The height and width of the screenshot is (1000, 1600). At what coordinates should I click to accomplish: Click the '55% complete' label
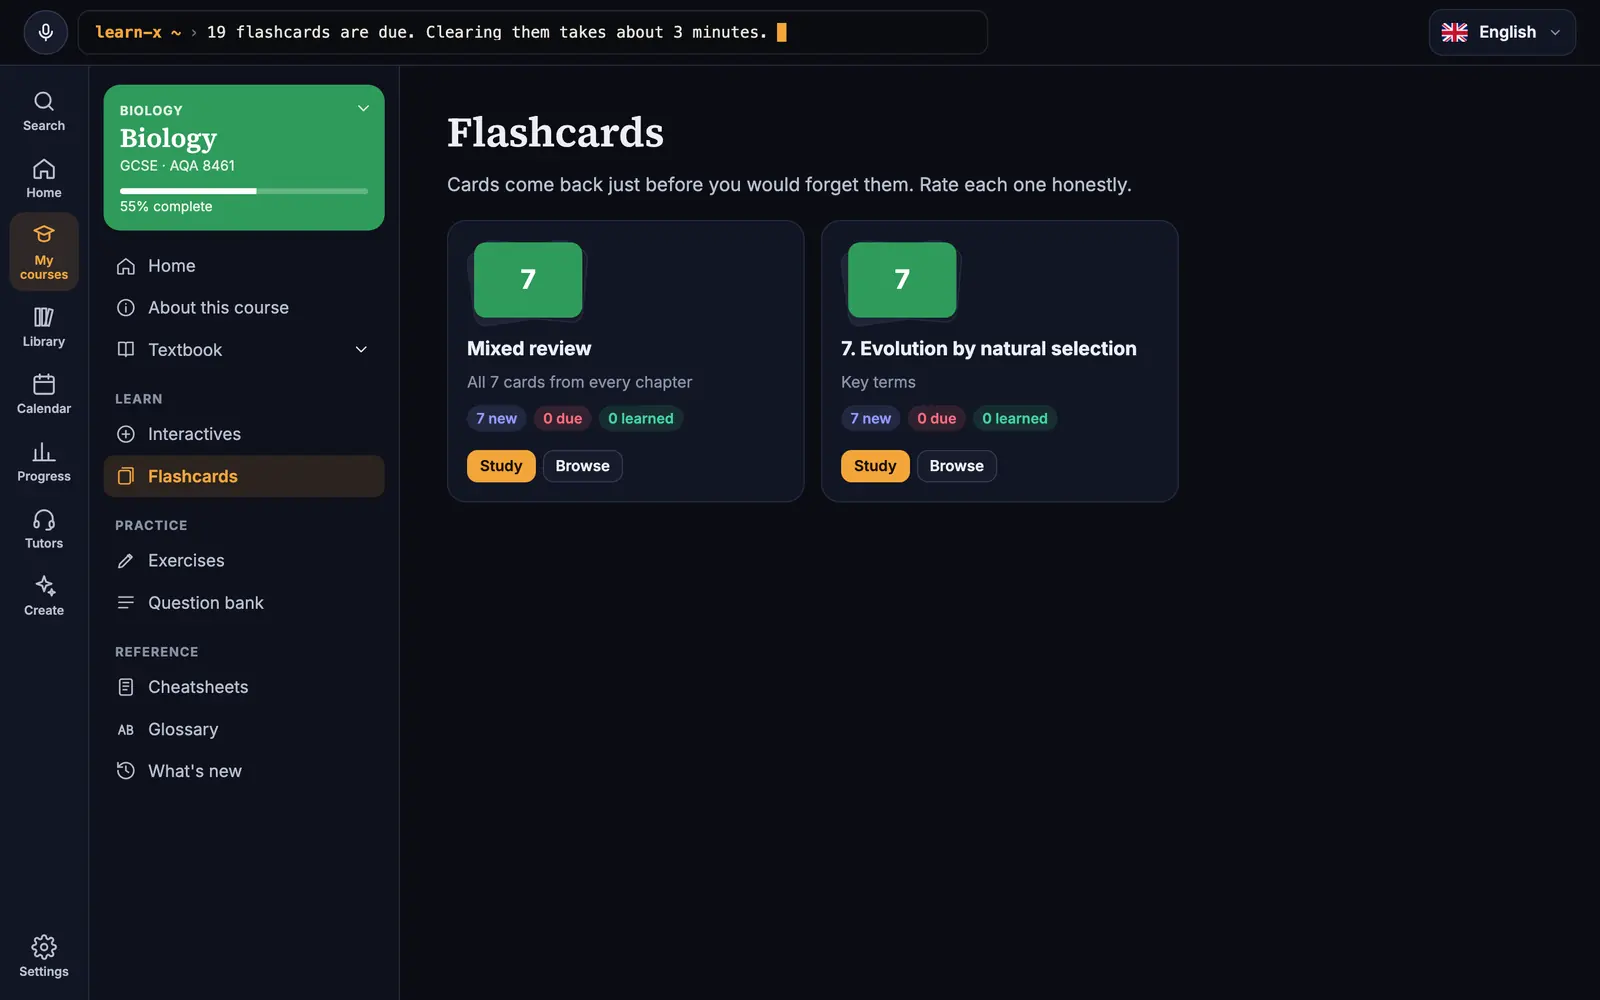point(166,207)
